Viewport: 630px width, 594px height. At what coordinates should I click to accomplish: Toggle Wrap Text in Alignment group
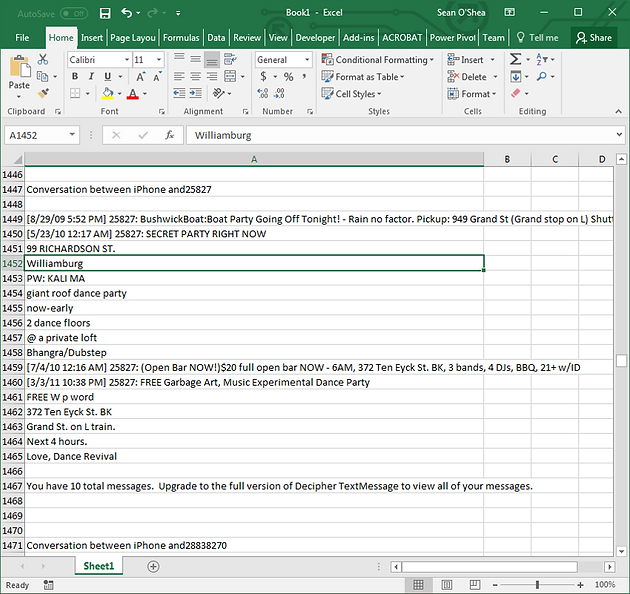click(230, 59)
